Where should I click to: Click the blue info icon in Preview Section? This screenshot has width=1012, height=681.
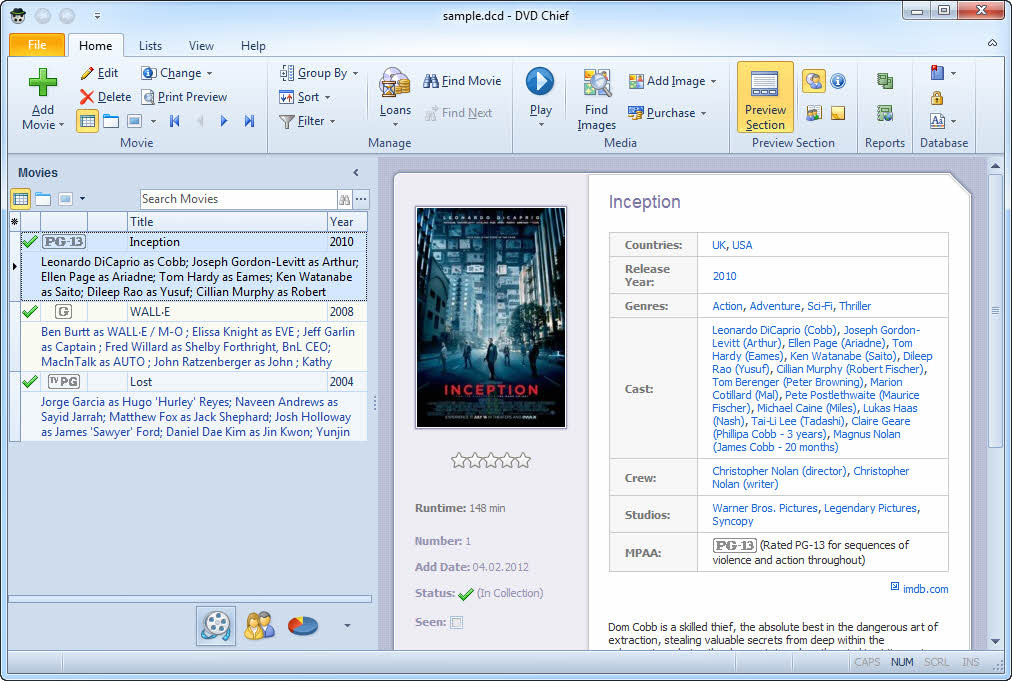[838, 81]
